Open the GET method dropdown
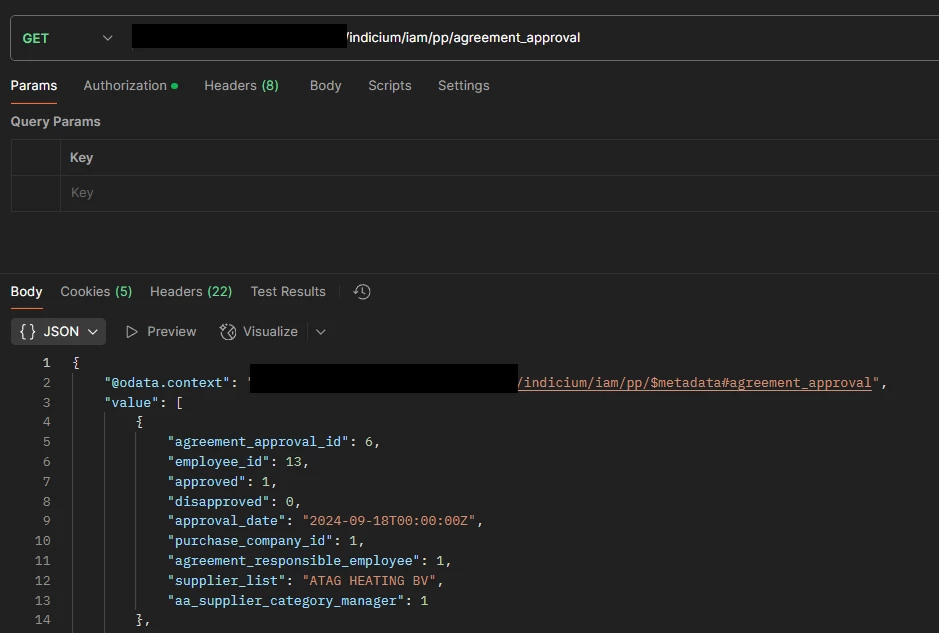Viewport: 939px width, 633px height. click(67, 38)
